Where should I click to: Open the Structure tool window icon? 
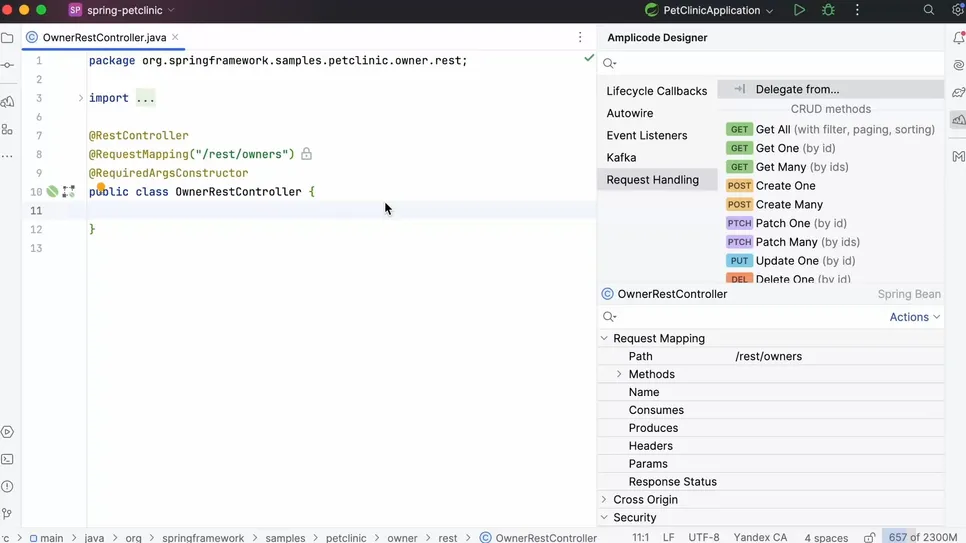tap(7, 129)
